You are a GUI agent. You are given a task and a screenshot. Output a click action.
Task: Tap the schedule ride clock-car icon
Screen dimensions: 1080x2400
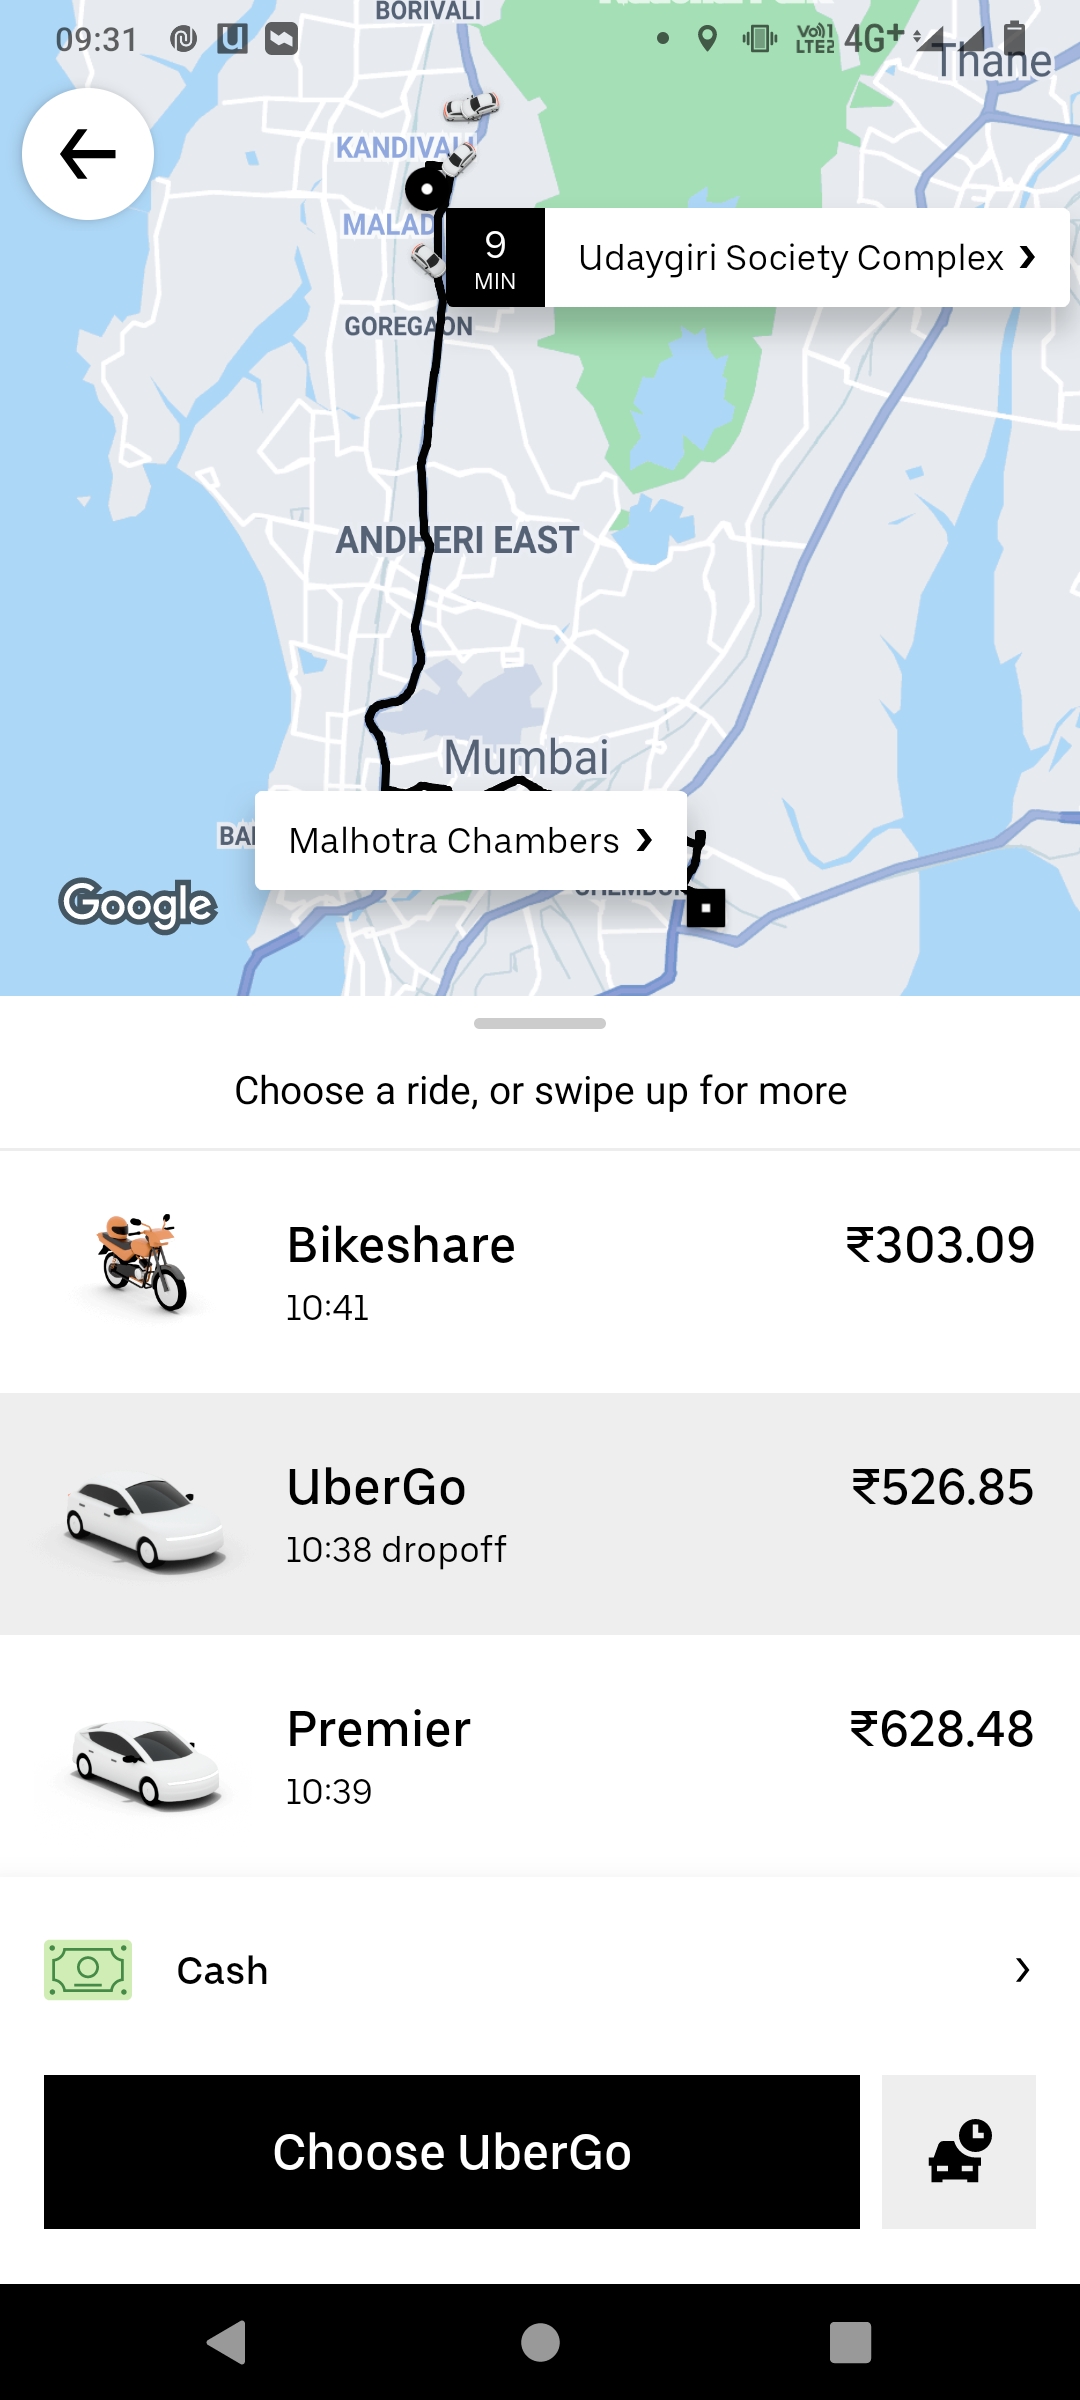[958, 2151]
